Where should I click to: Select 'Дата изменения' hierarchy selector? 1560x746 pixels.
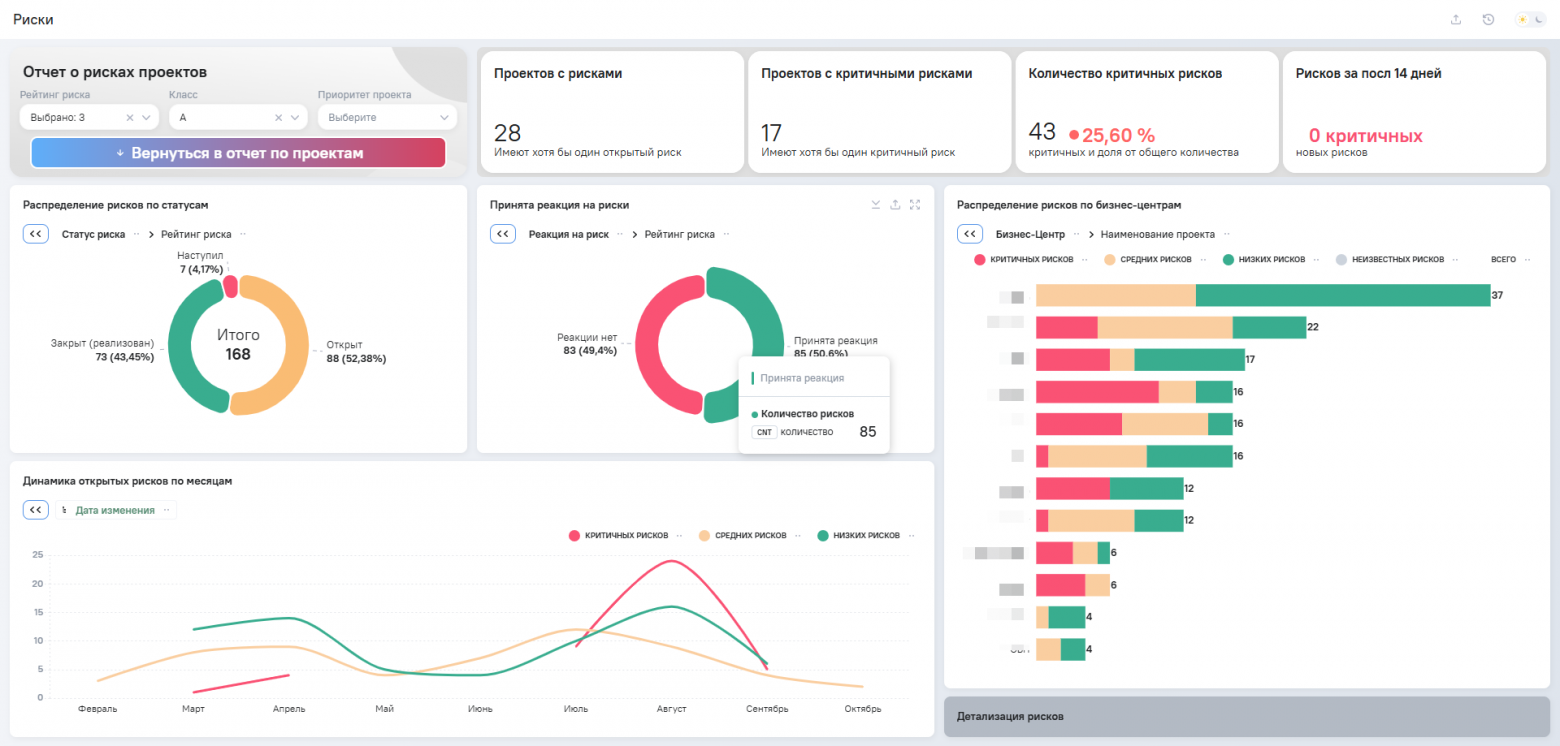115,510
